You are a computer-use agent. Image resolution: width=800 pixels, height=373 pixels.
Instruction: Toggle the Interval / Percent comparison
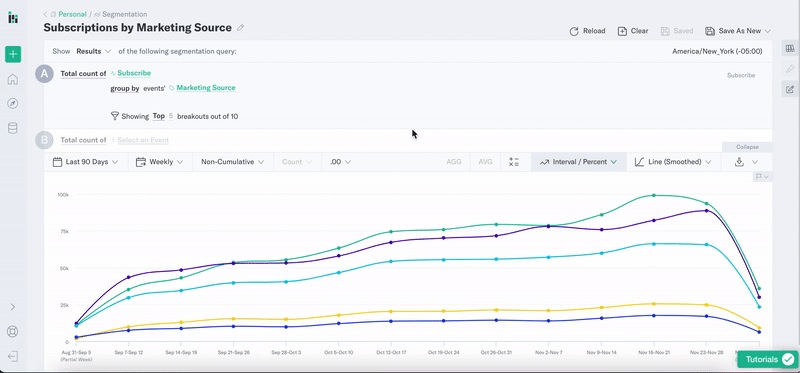click(579, 162)
